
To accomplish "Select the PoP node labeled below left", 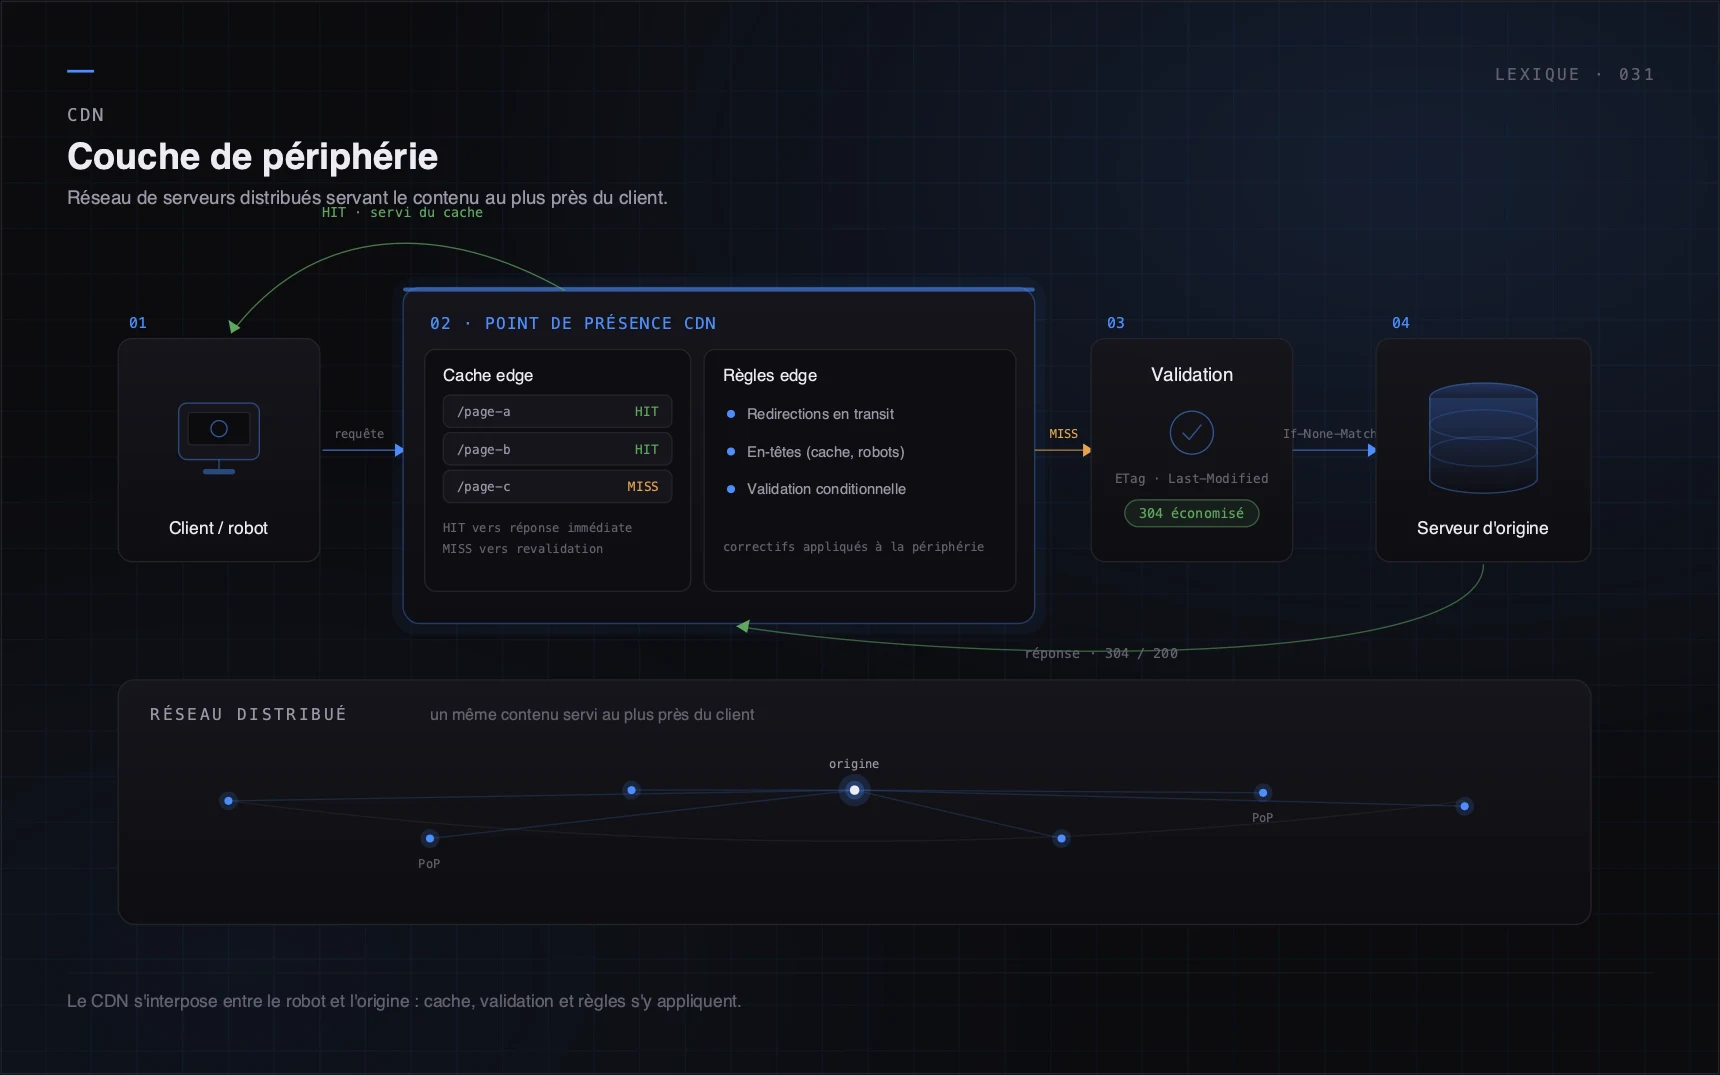I will click(430, 838).
